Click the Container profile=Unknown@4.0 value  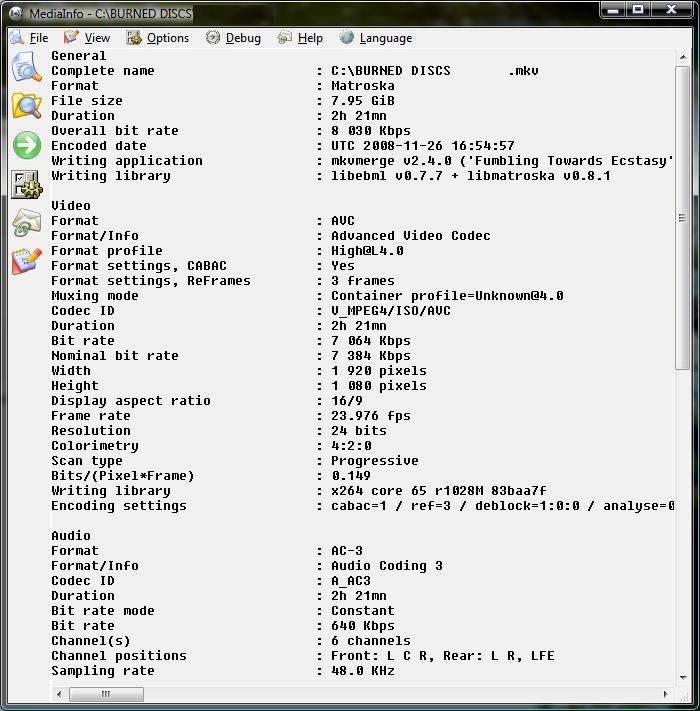pyautogui.click(x=447, y=296)
